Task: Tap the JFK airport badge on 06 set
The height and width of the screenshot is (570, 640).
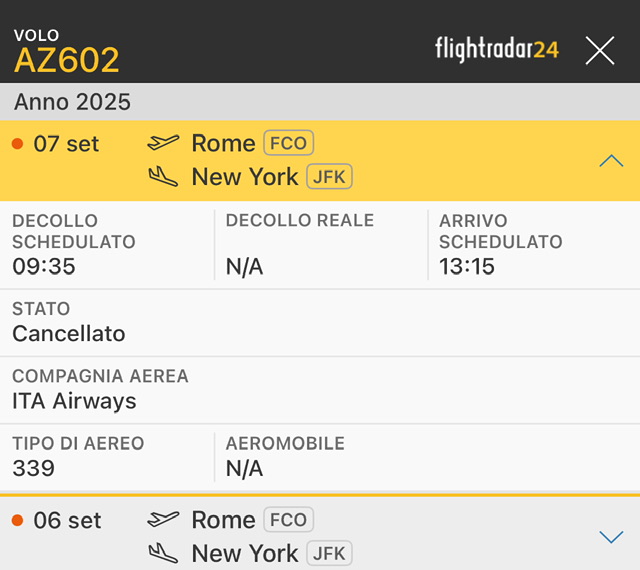Action: [x=329, y=553]
